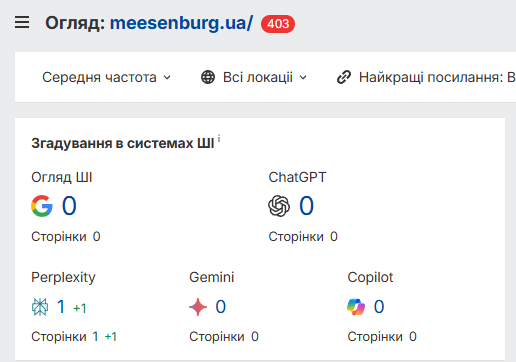Click the ChatGPT logo icon

coord(279,206)
